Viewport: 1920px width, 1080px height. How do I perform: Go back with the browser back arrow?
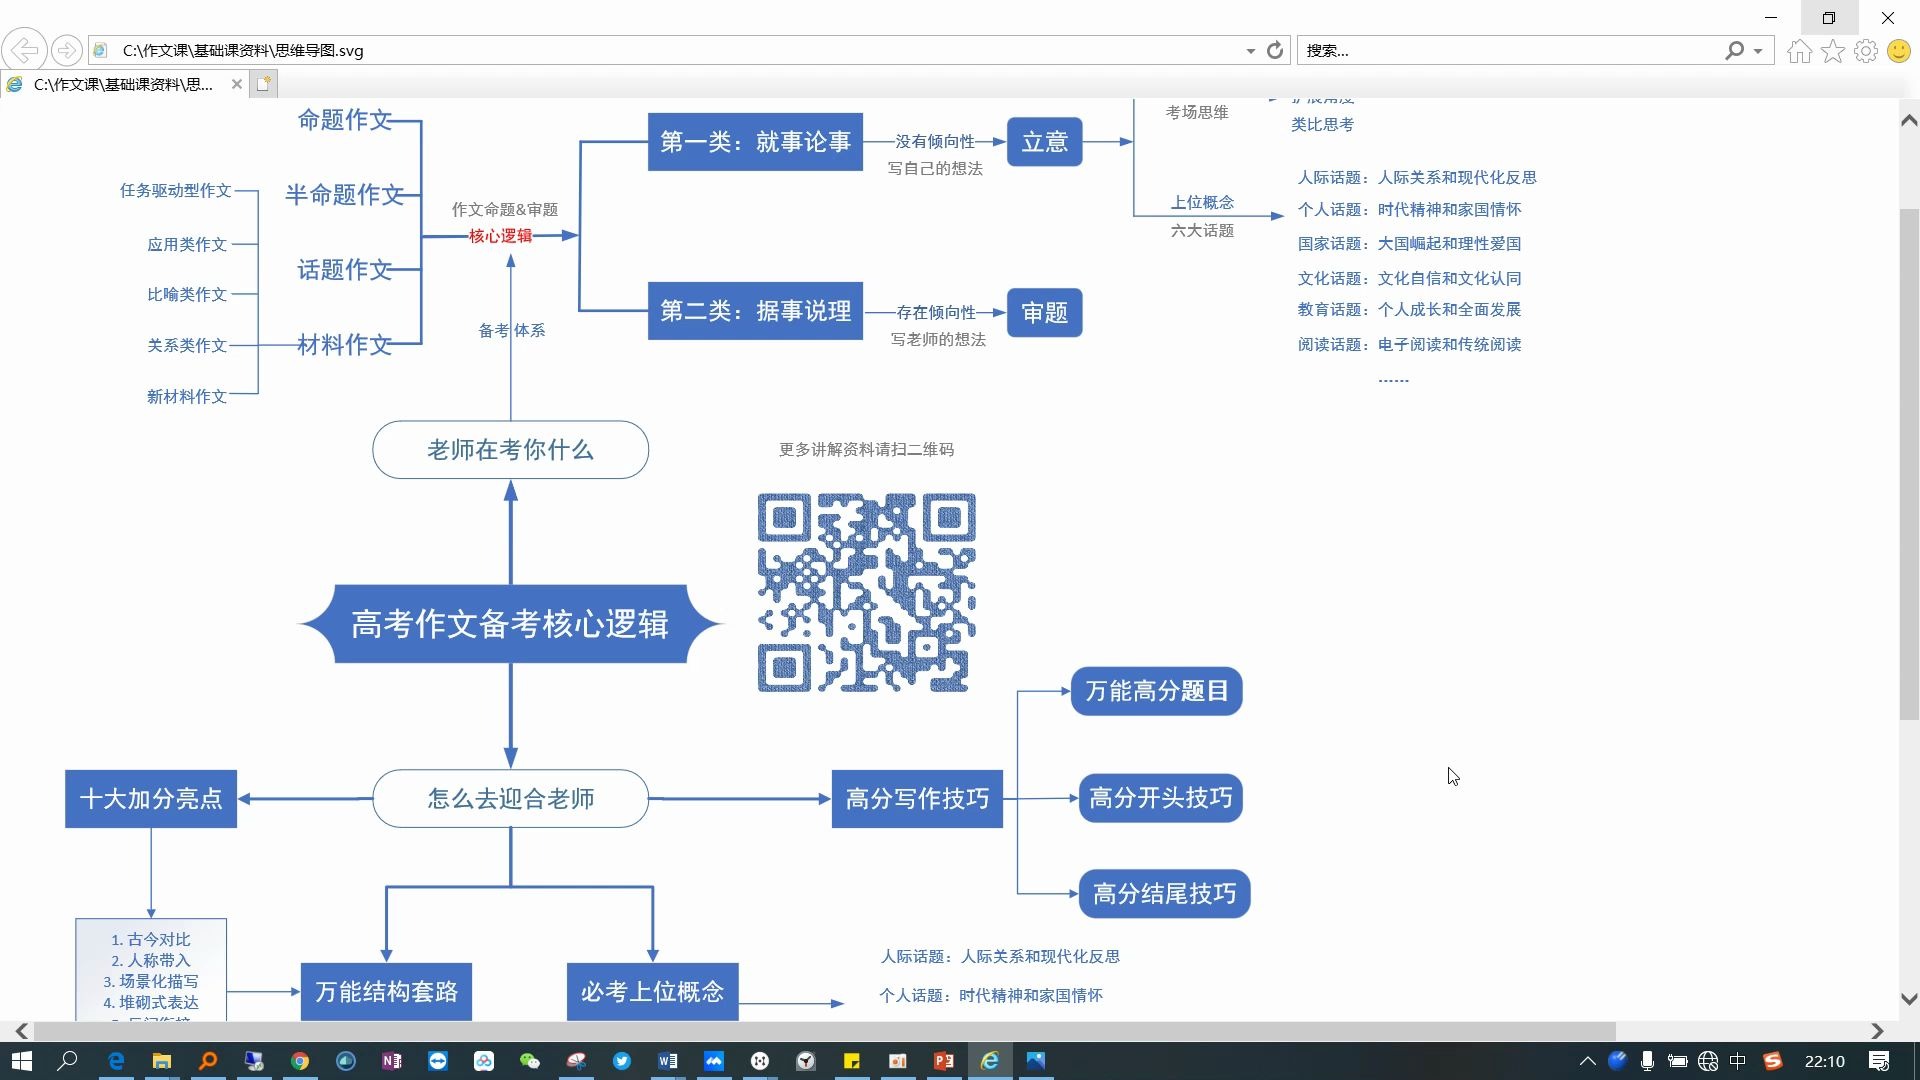(x=24, y=50)
